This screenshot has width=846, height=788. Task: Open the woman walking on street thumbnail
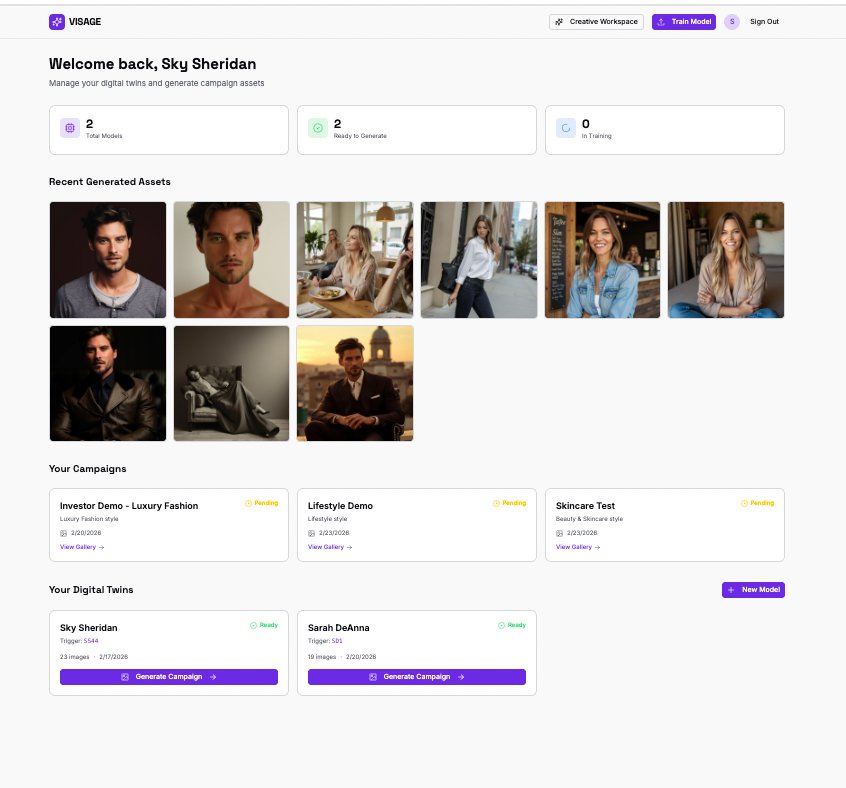pos(479,260)
